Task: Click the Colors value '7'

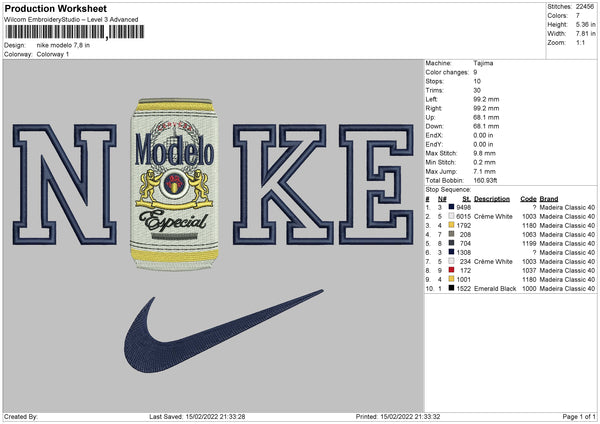Action: [578, 16]
